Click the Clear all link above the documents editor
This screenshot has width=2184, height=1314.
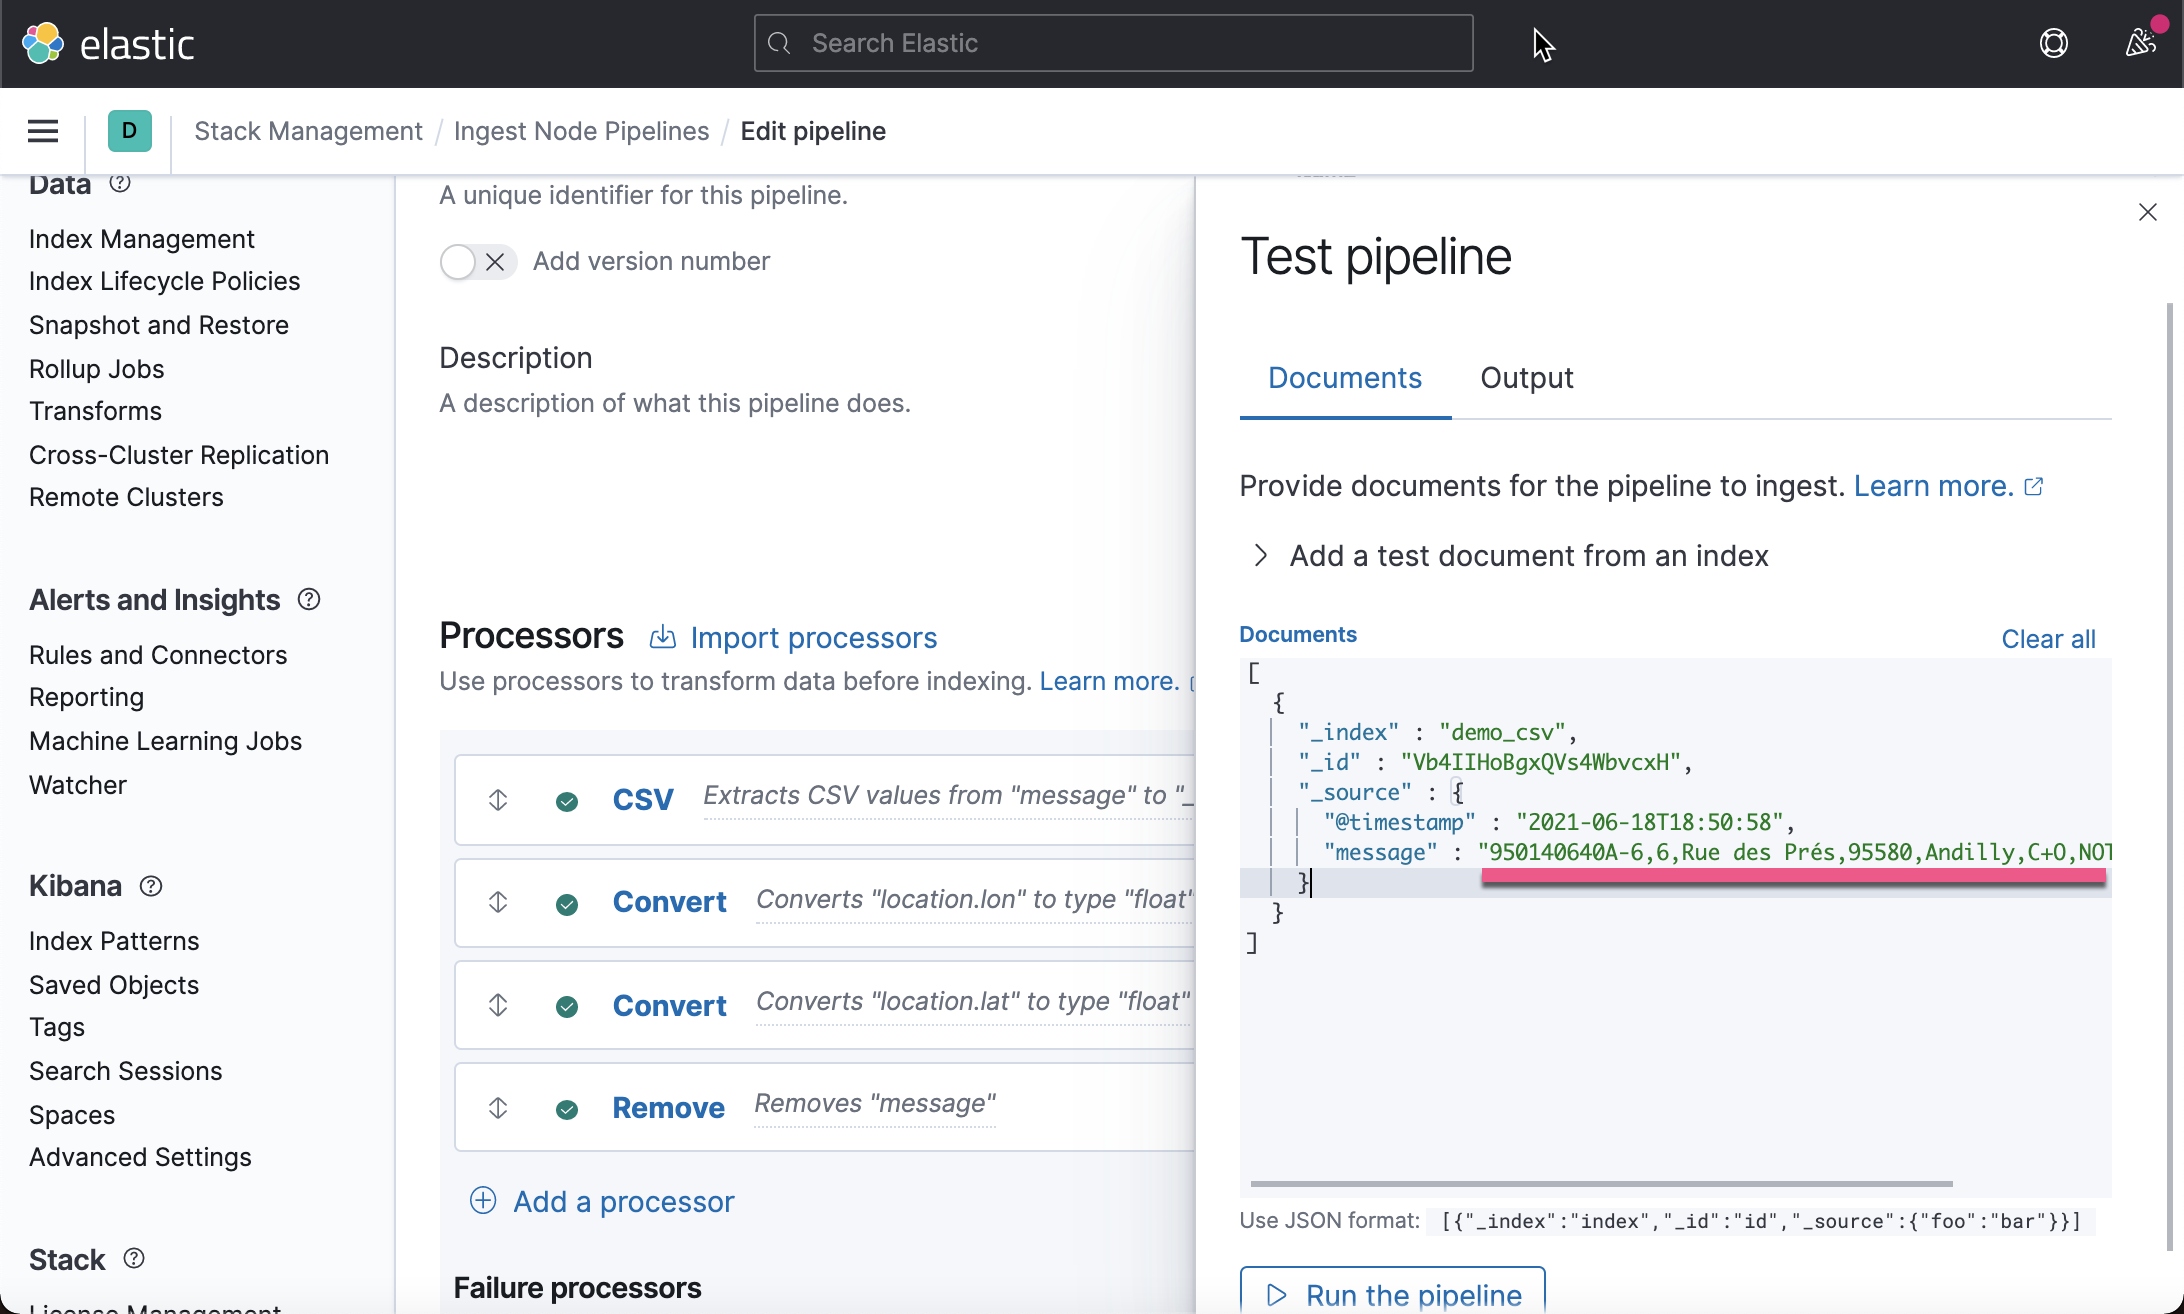[2047, 638]
